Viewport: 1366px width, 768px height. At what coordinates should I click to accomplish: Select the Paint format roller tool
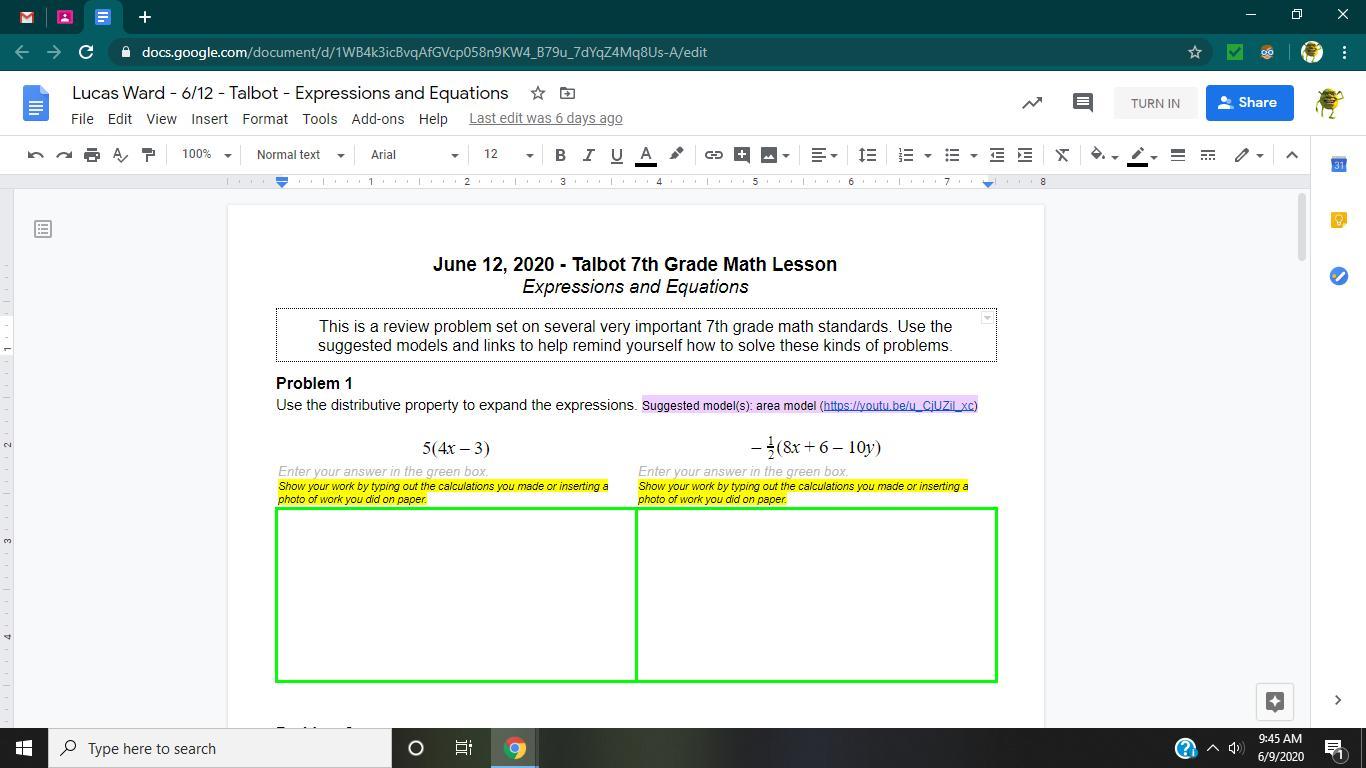point(148,155)
